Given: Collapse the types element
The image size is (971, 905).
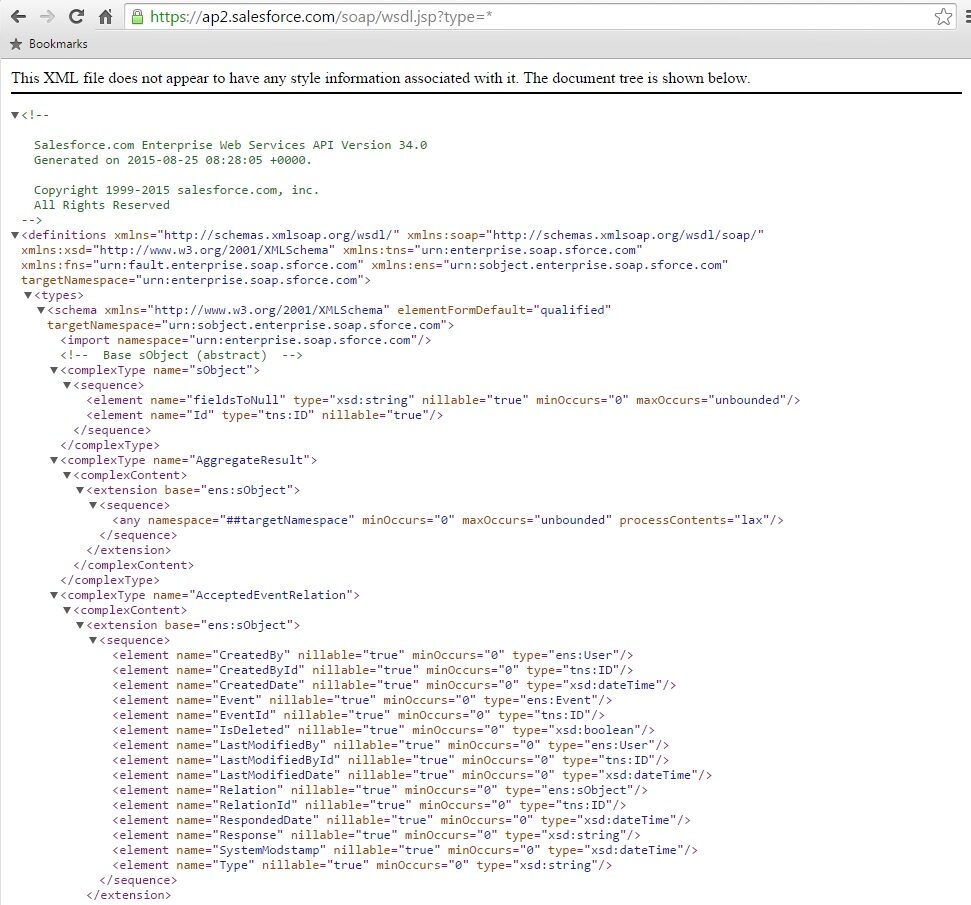Looking at the screenshot, I should click(x=28, y=295).
